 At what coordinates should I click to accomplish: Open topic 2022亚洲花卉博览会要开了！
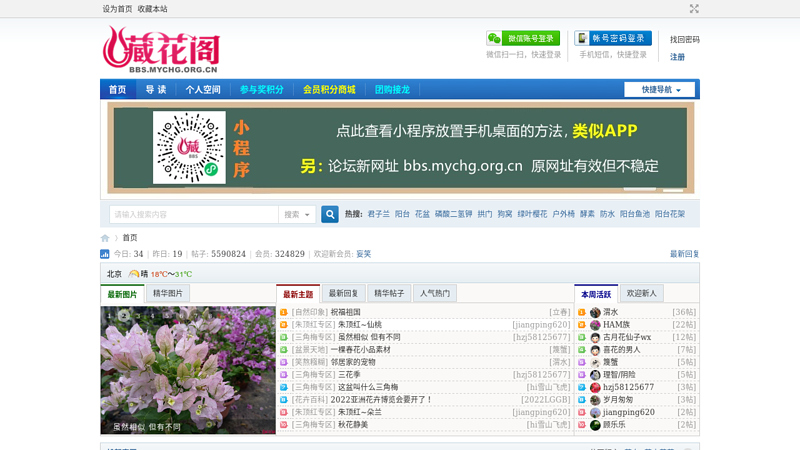tap(381, 399)
